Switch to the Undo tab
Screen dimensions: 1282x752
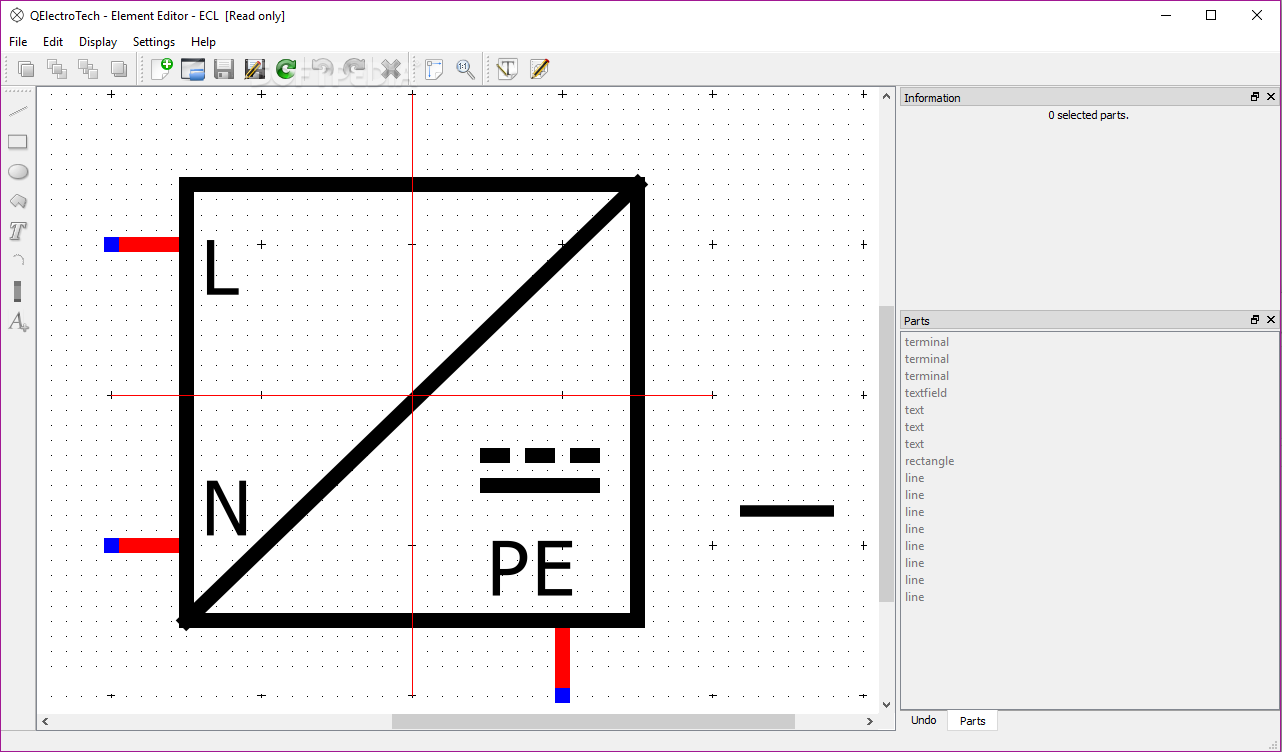point(924,720)
